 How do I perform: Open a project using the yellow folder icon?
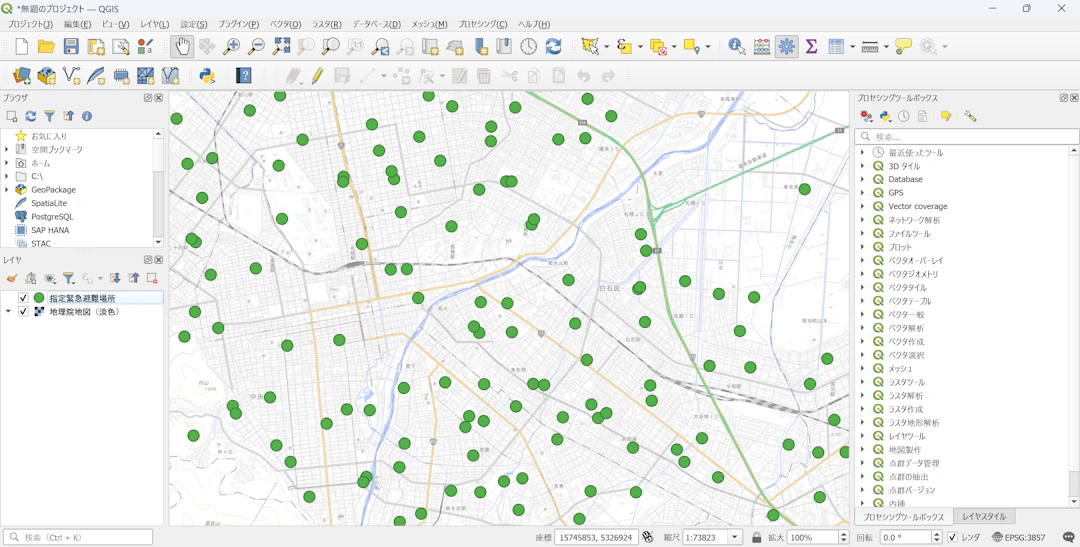[46, 46]
